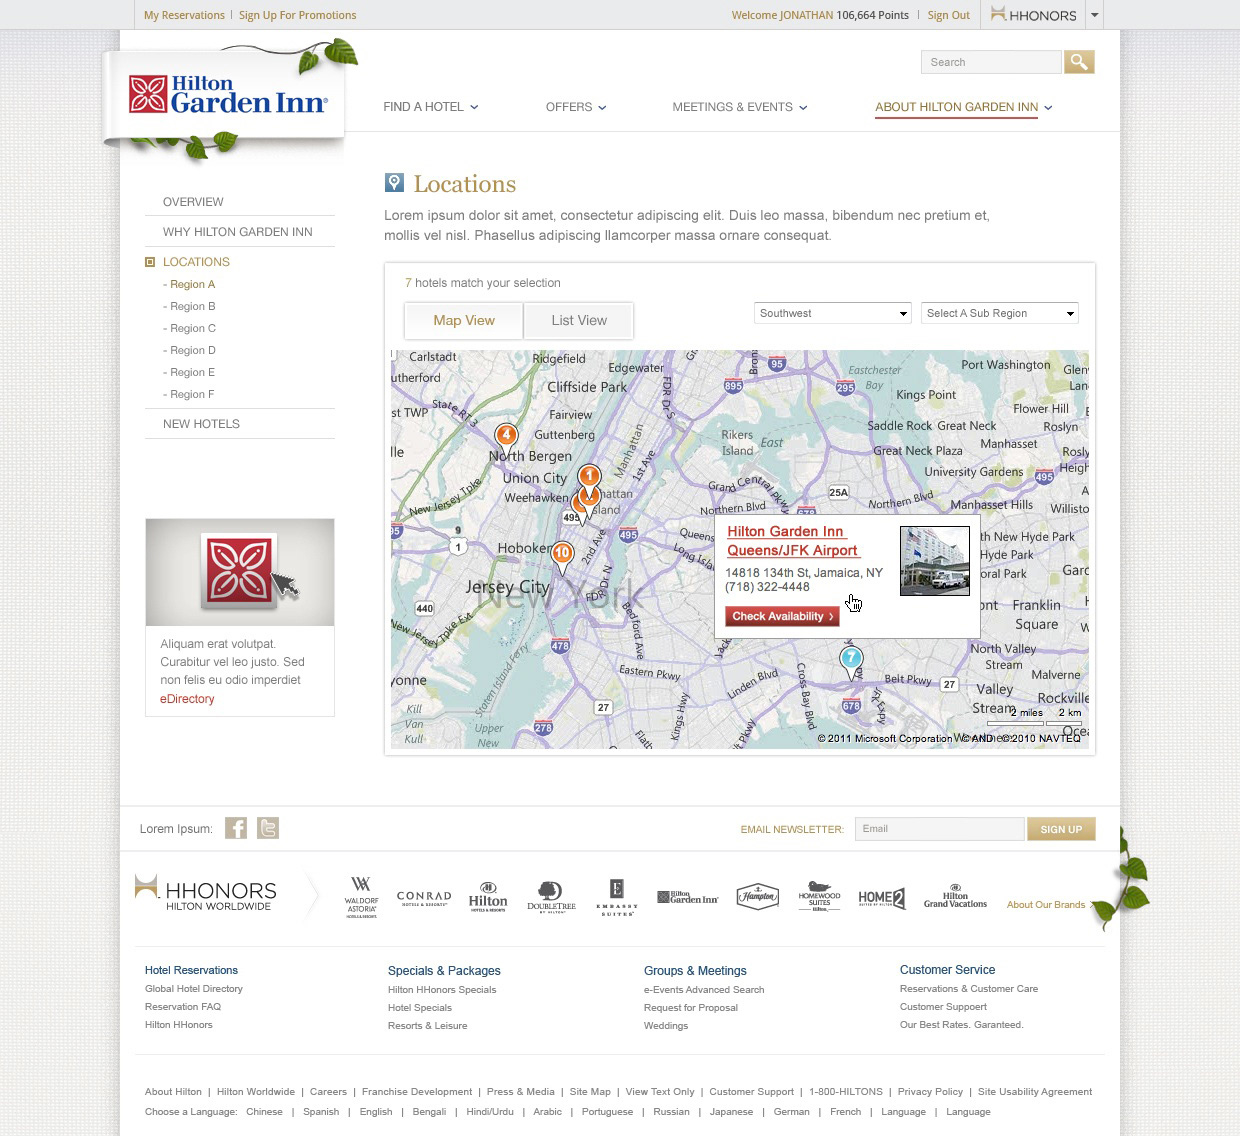Open Overview in the sidebar
The width and height of the screenshot is (1240, 1136).
tap(193, 202)
